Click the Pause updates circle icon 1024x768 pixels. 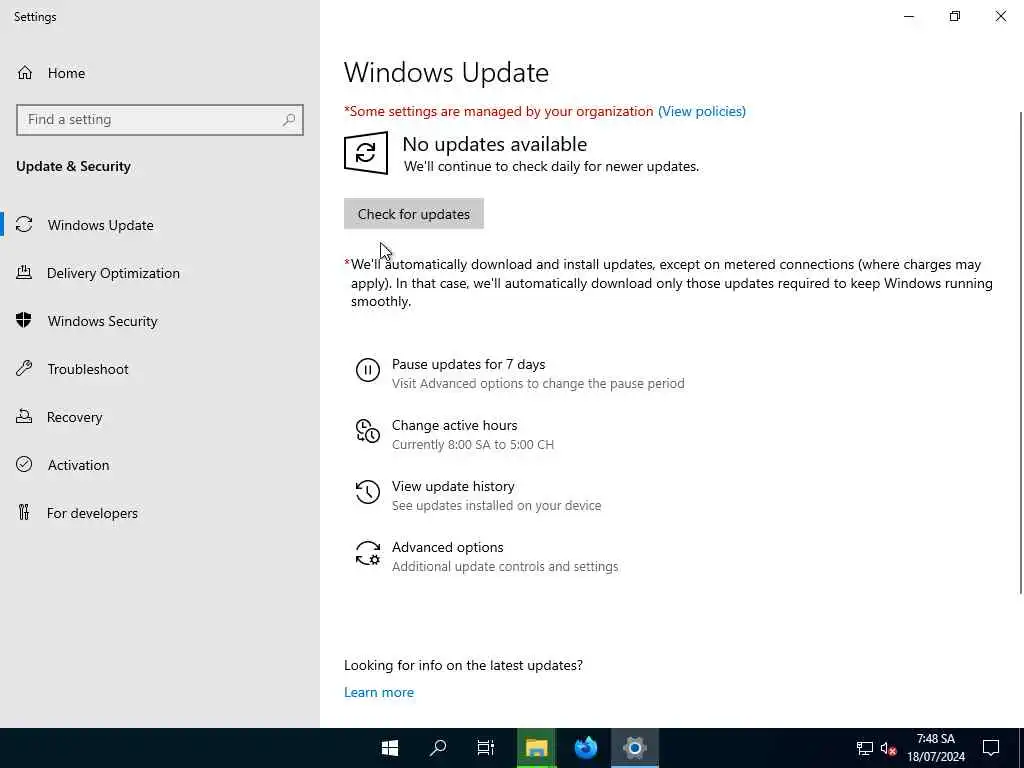pyautogui.click(x=368, y=370)
